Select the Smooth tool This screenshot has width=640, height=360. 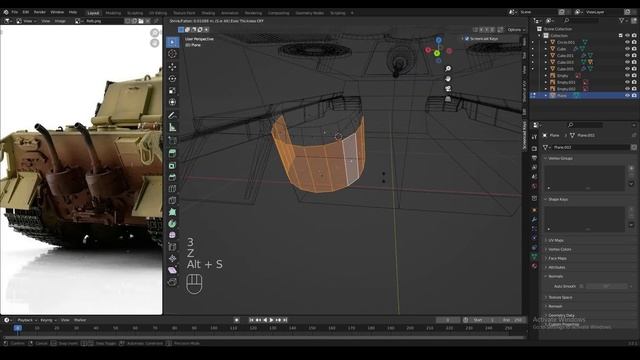tap(172, 236)
